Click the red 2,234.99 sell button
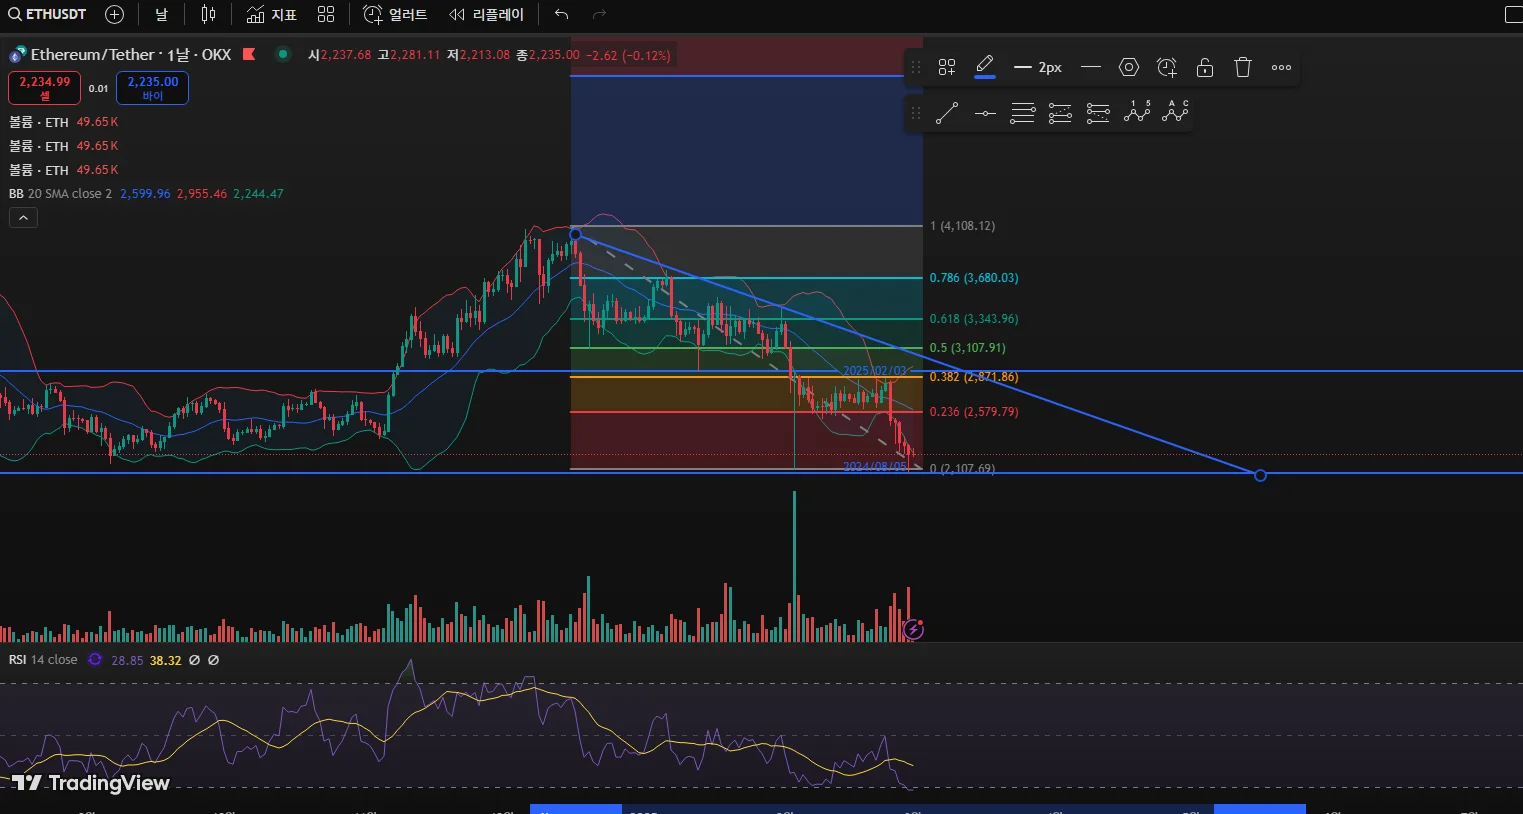Viewport: 1523px width, 814px height. [x=45, y=88]
